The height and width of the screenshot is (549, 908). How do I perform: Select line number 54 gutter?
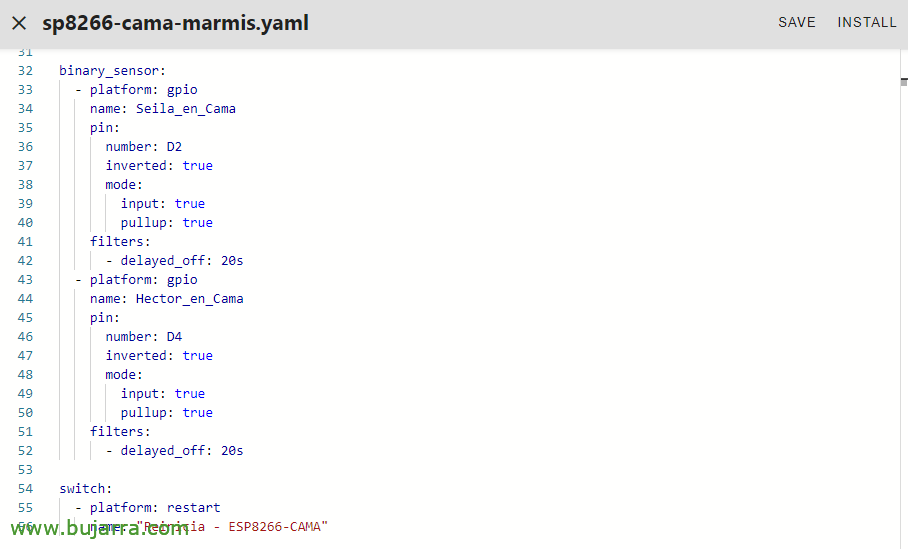pos(25,489)
